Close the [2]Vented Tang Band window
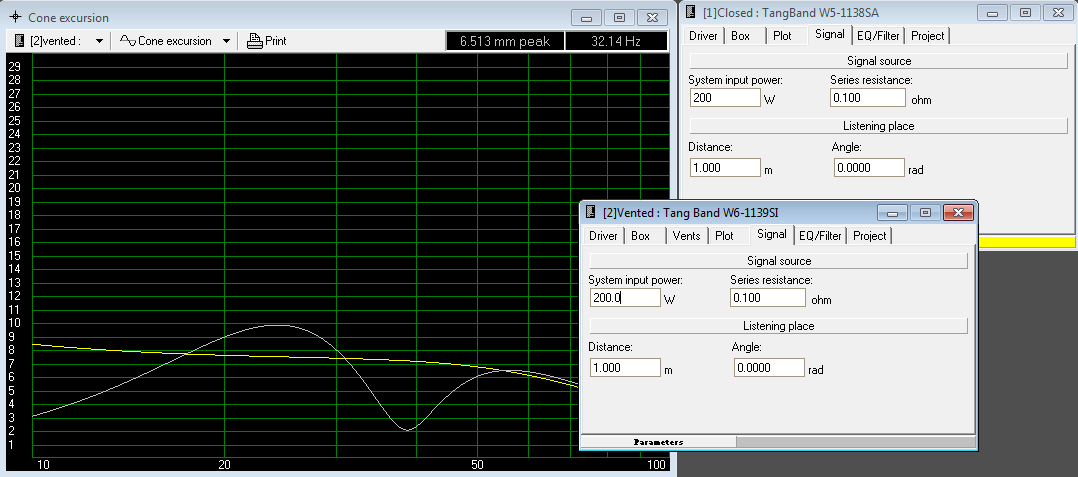The image size is (1078, 477). point(957,212)
